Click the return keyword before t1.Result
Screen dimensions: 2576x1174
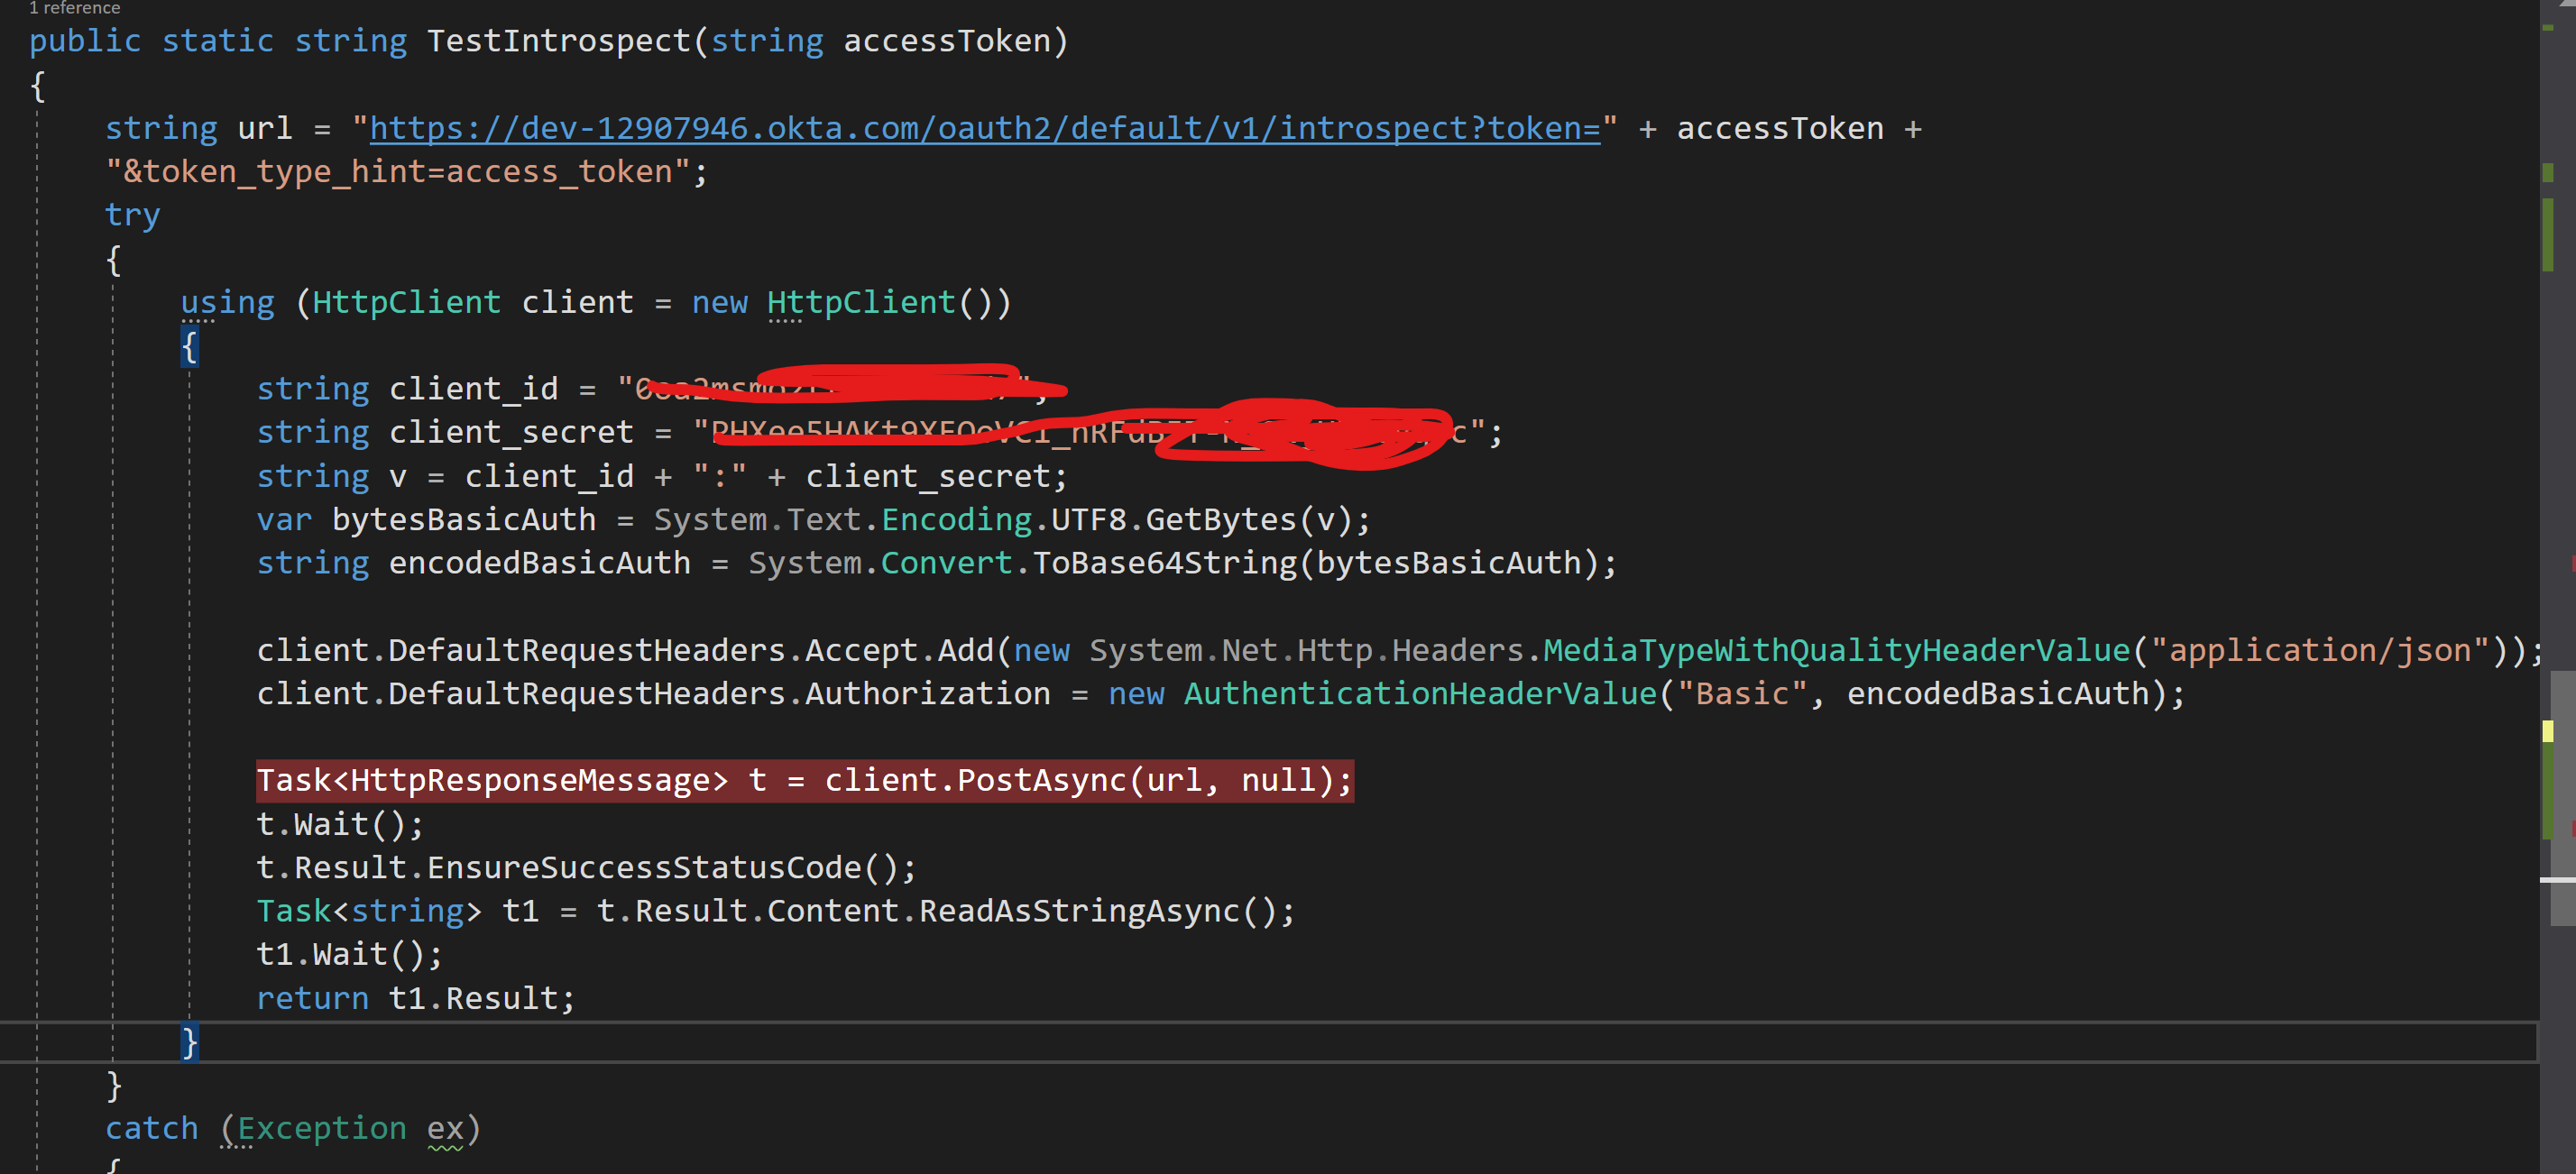[312, 998]
